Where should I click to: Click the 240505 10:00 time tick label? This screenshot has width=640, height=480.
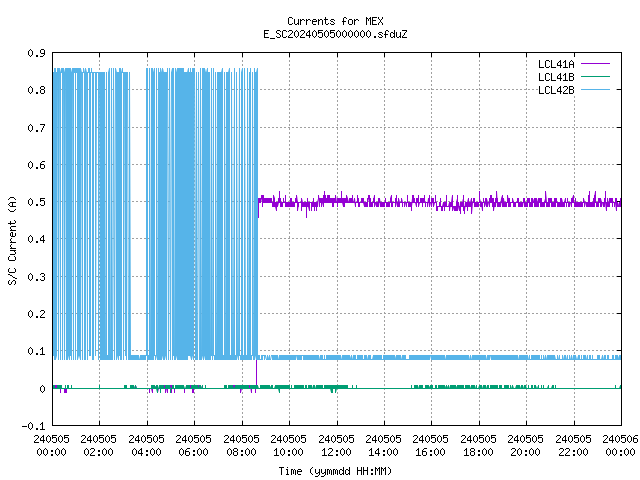[x=288, y=446]
